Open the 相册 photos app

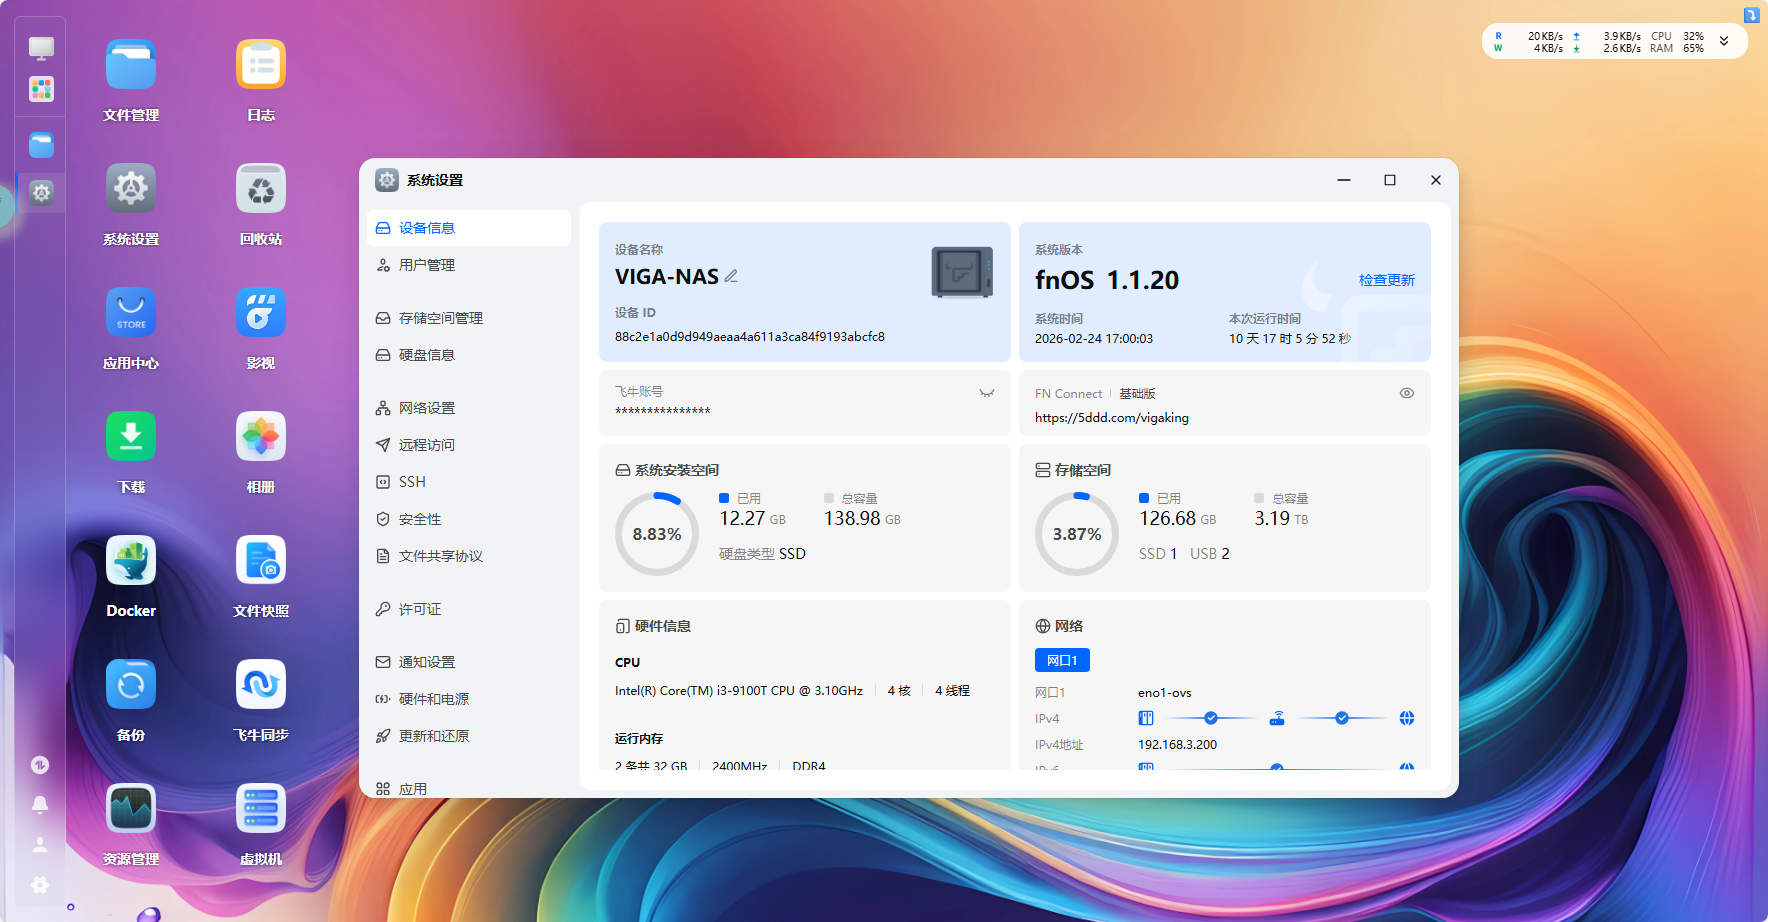coord(261,437)
